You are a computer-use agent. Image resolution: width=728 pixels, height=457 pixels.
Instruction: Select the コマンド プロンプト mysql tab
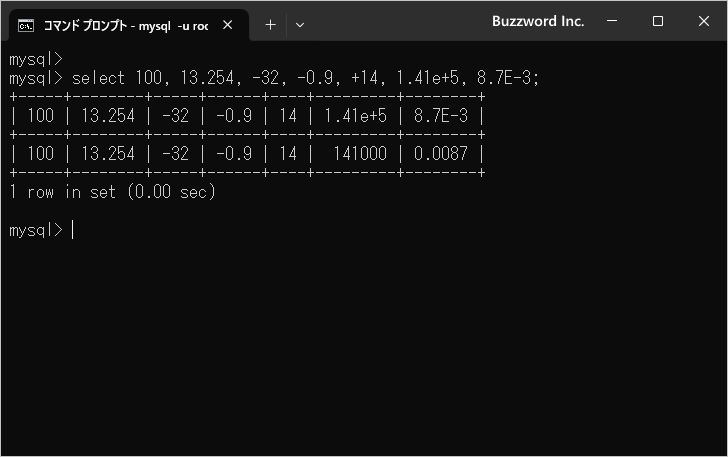click(125, 25)
